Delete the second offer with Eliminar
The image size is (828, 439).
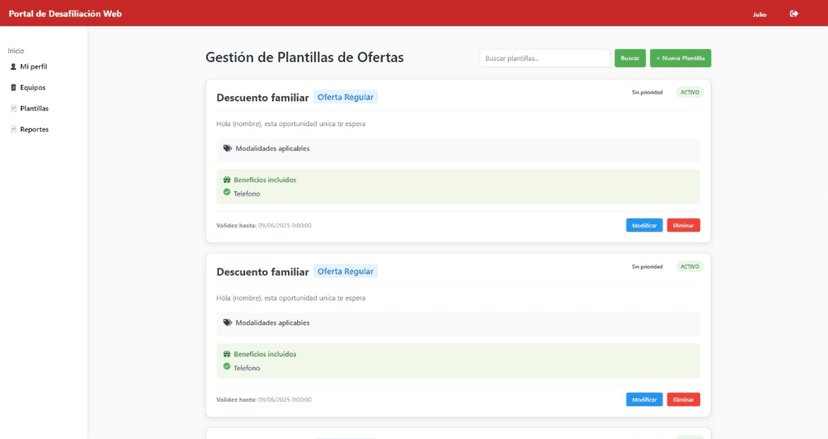click(x=683, y=400)
